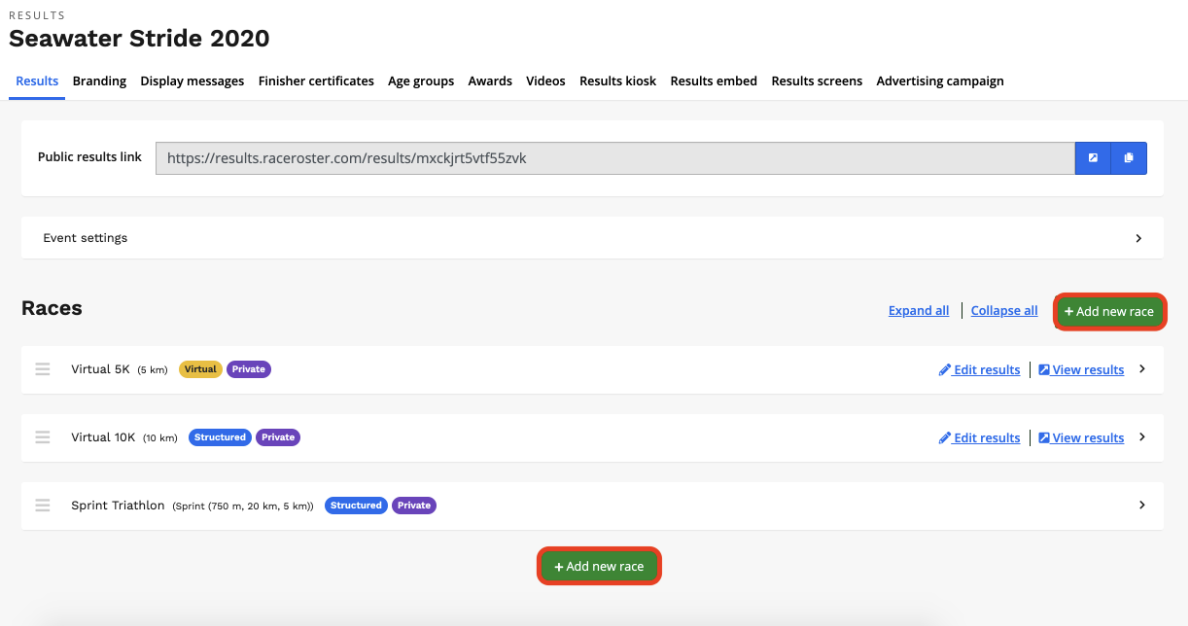The width and height of the screenshot is (1188, 626).
Task: Click drag handle icon for Sprint Triathlon
Action: click(43, 505)
